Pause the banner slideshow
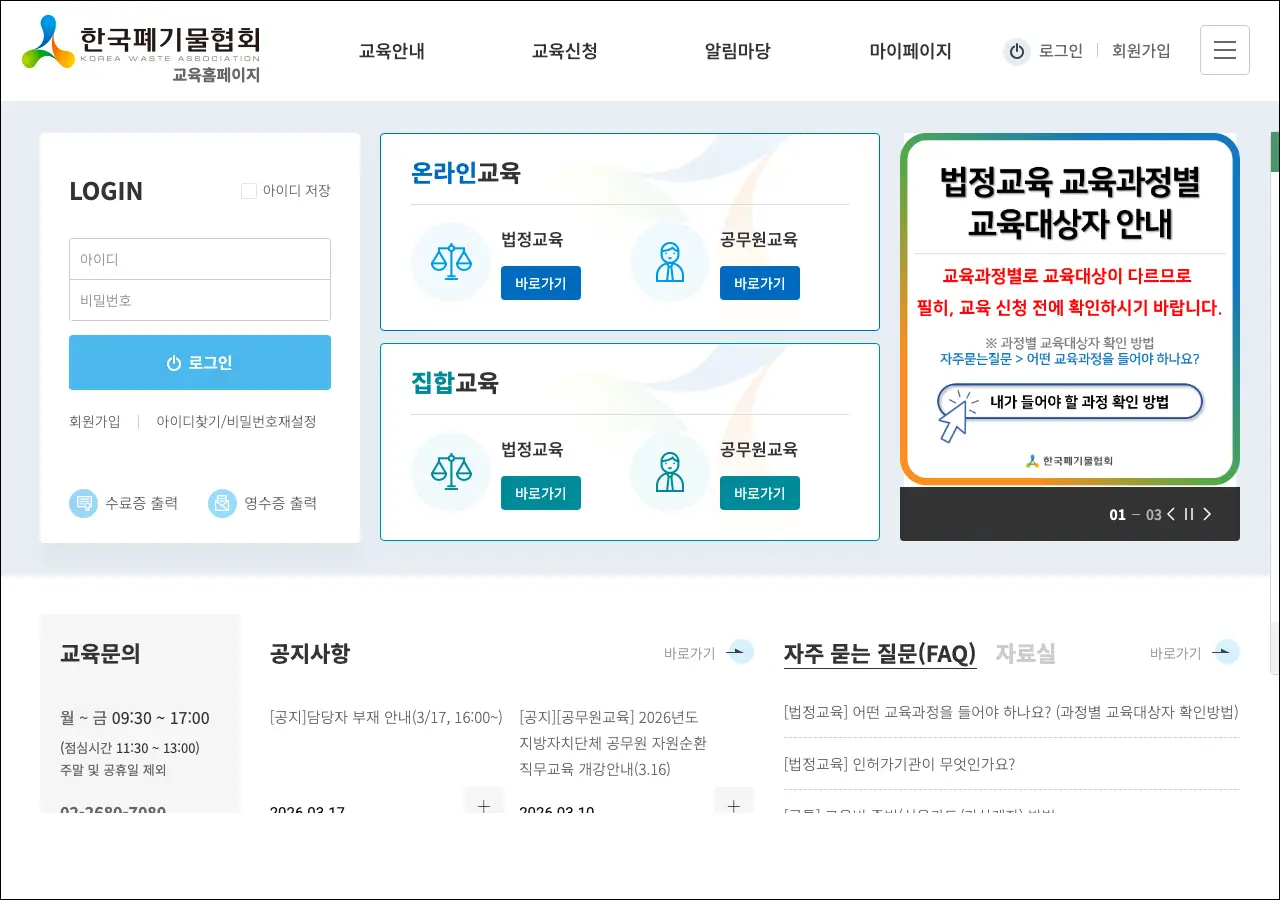 [x=1189, y=514]
